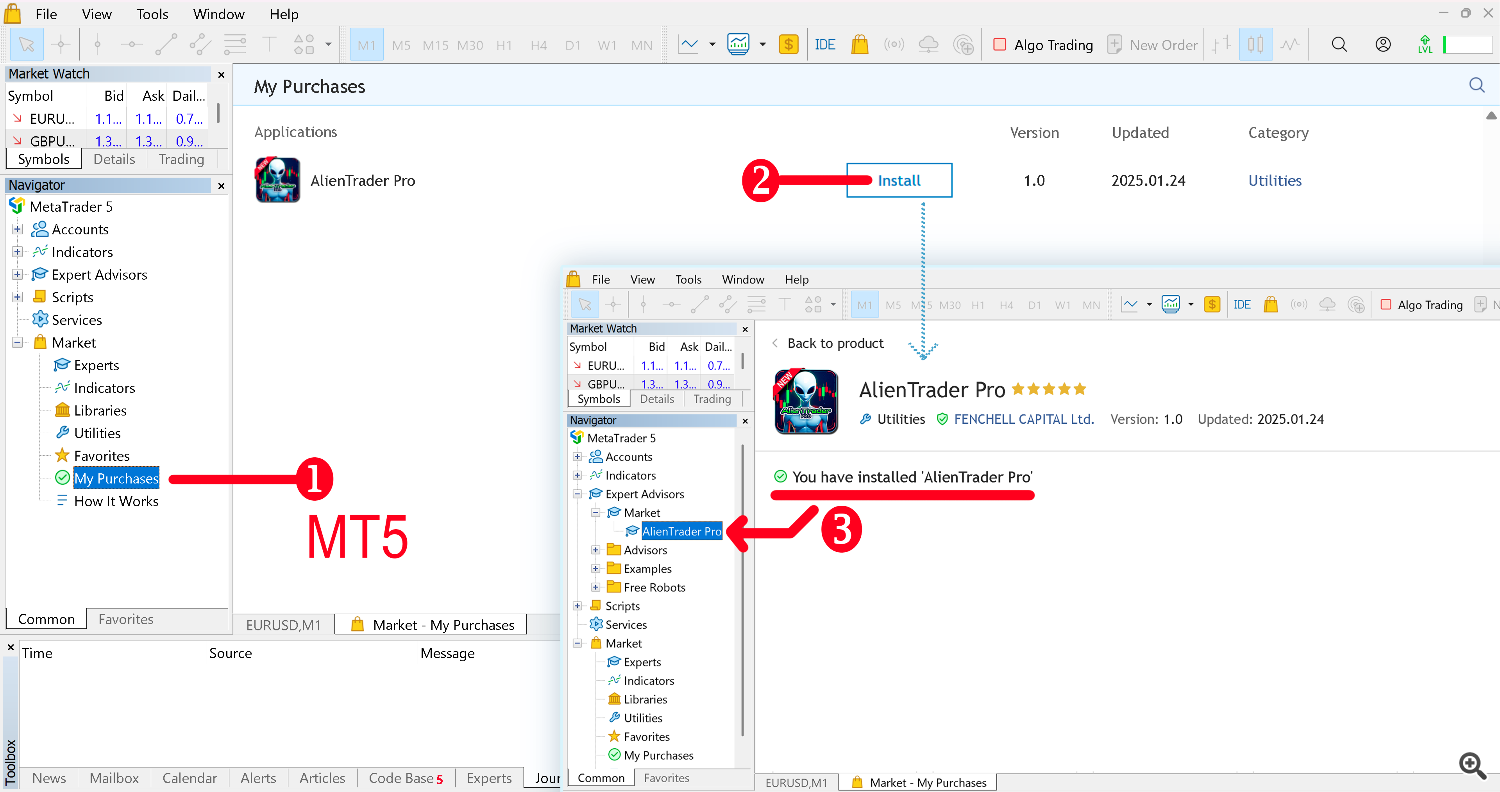Toggle the M1 timeframe in main window

(x=367, y=45)
